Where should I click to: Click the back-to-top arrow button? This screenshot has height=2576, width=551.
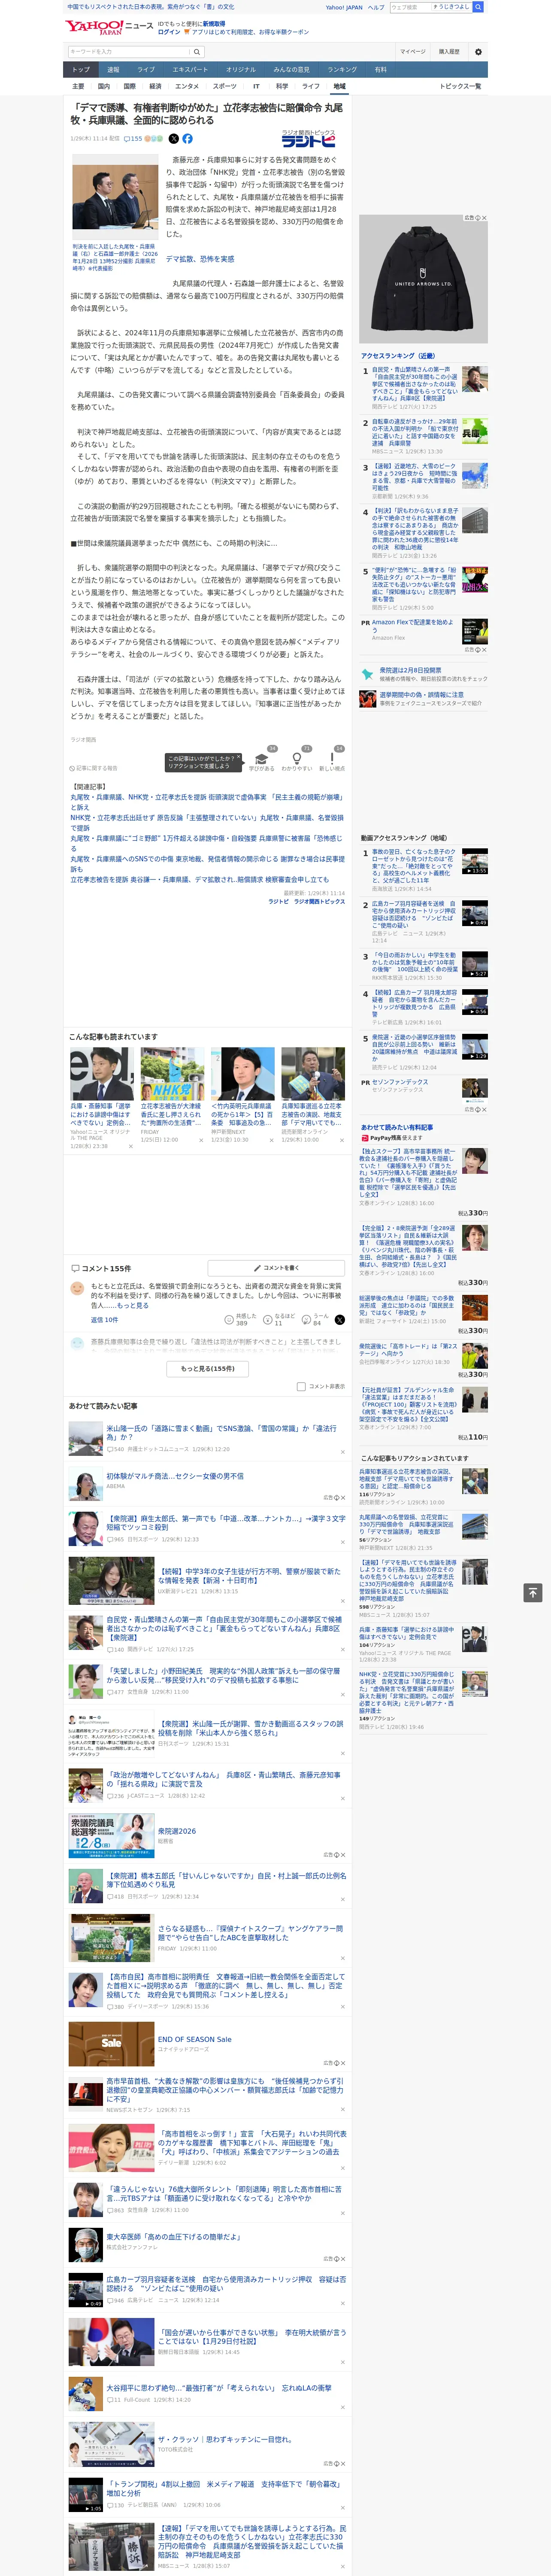pos(533,1593)
